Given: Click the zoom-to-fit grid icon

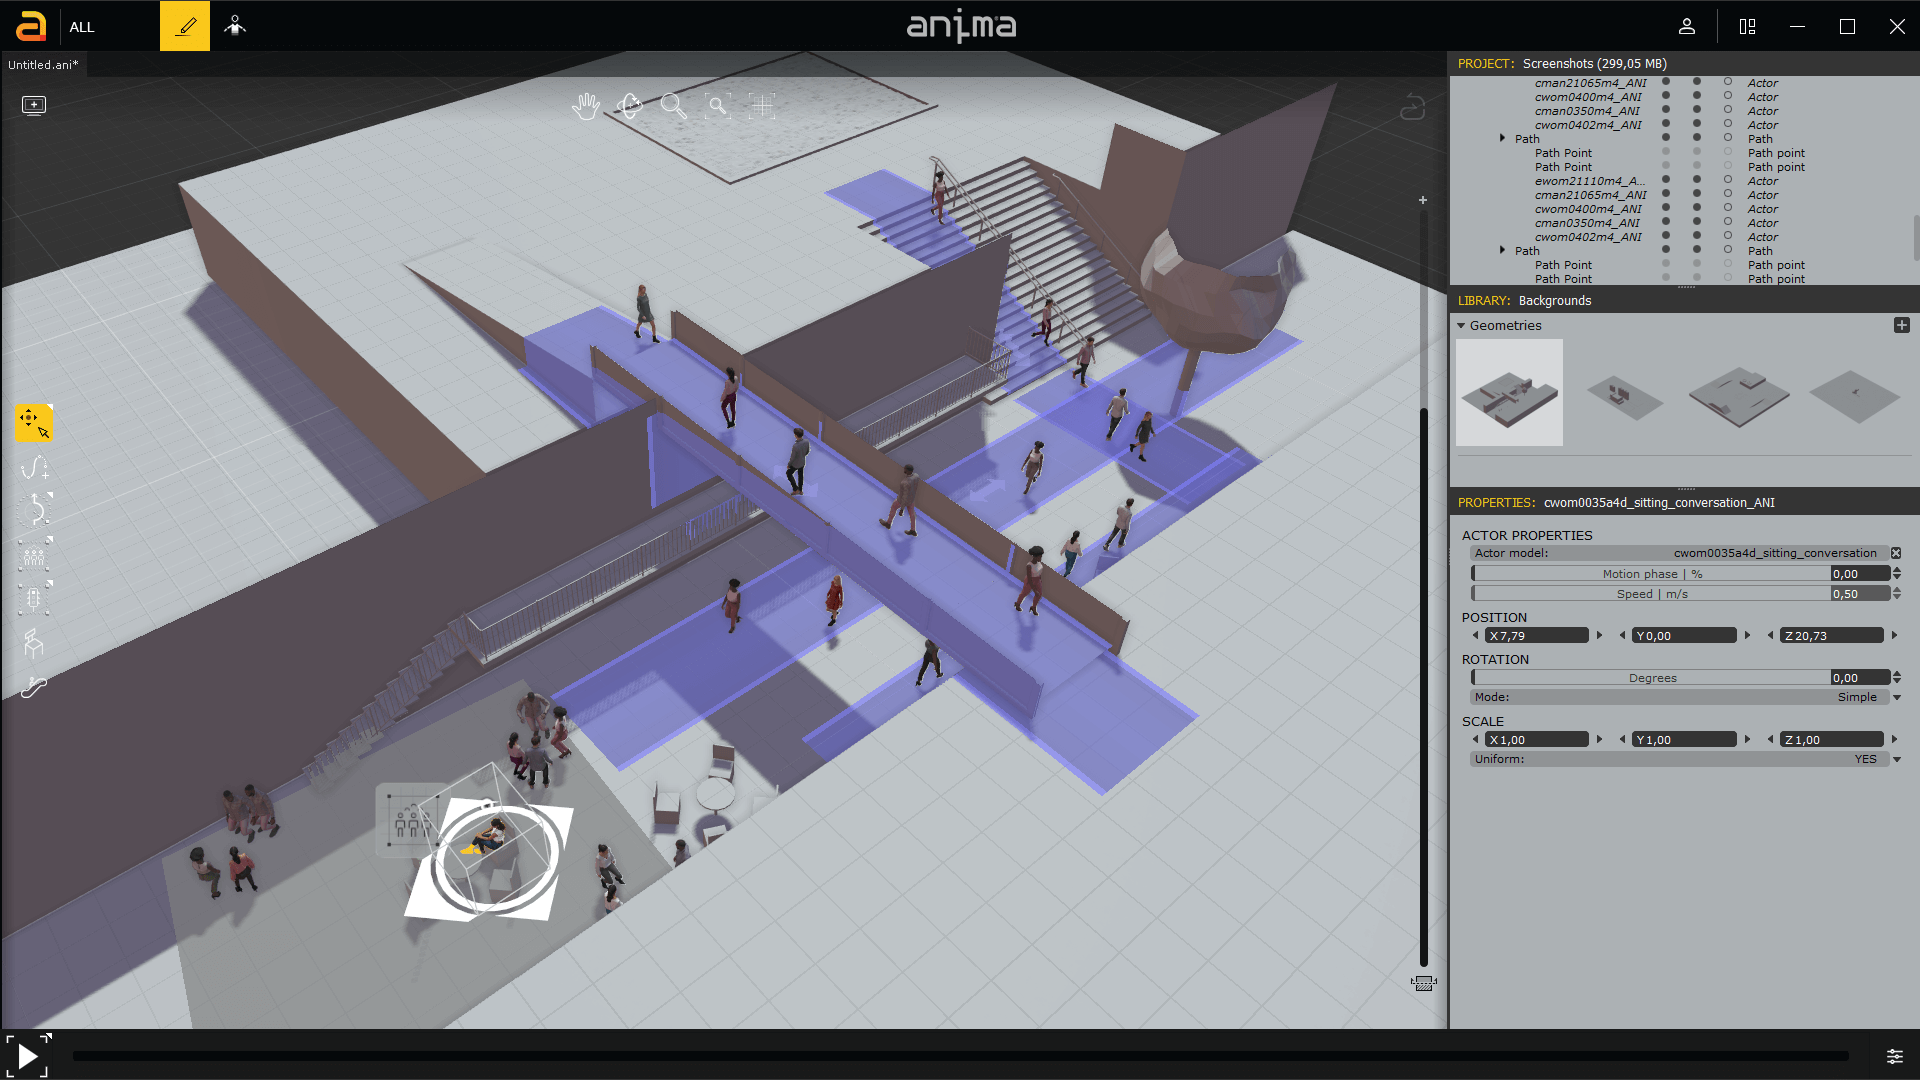Looking at the screenshot, I should [x=762, y=105].
